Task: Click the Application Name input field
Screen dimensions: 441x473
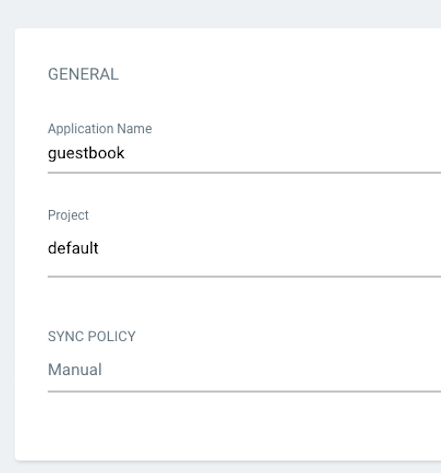Action: pos(244,154)
